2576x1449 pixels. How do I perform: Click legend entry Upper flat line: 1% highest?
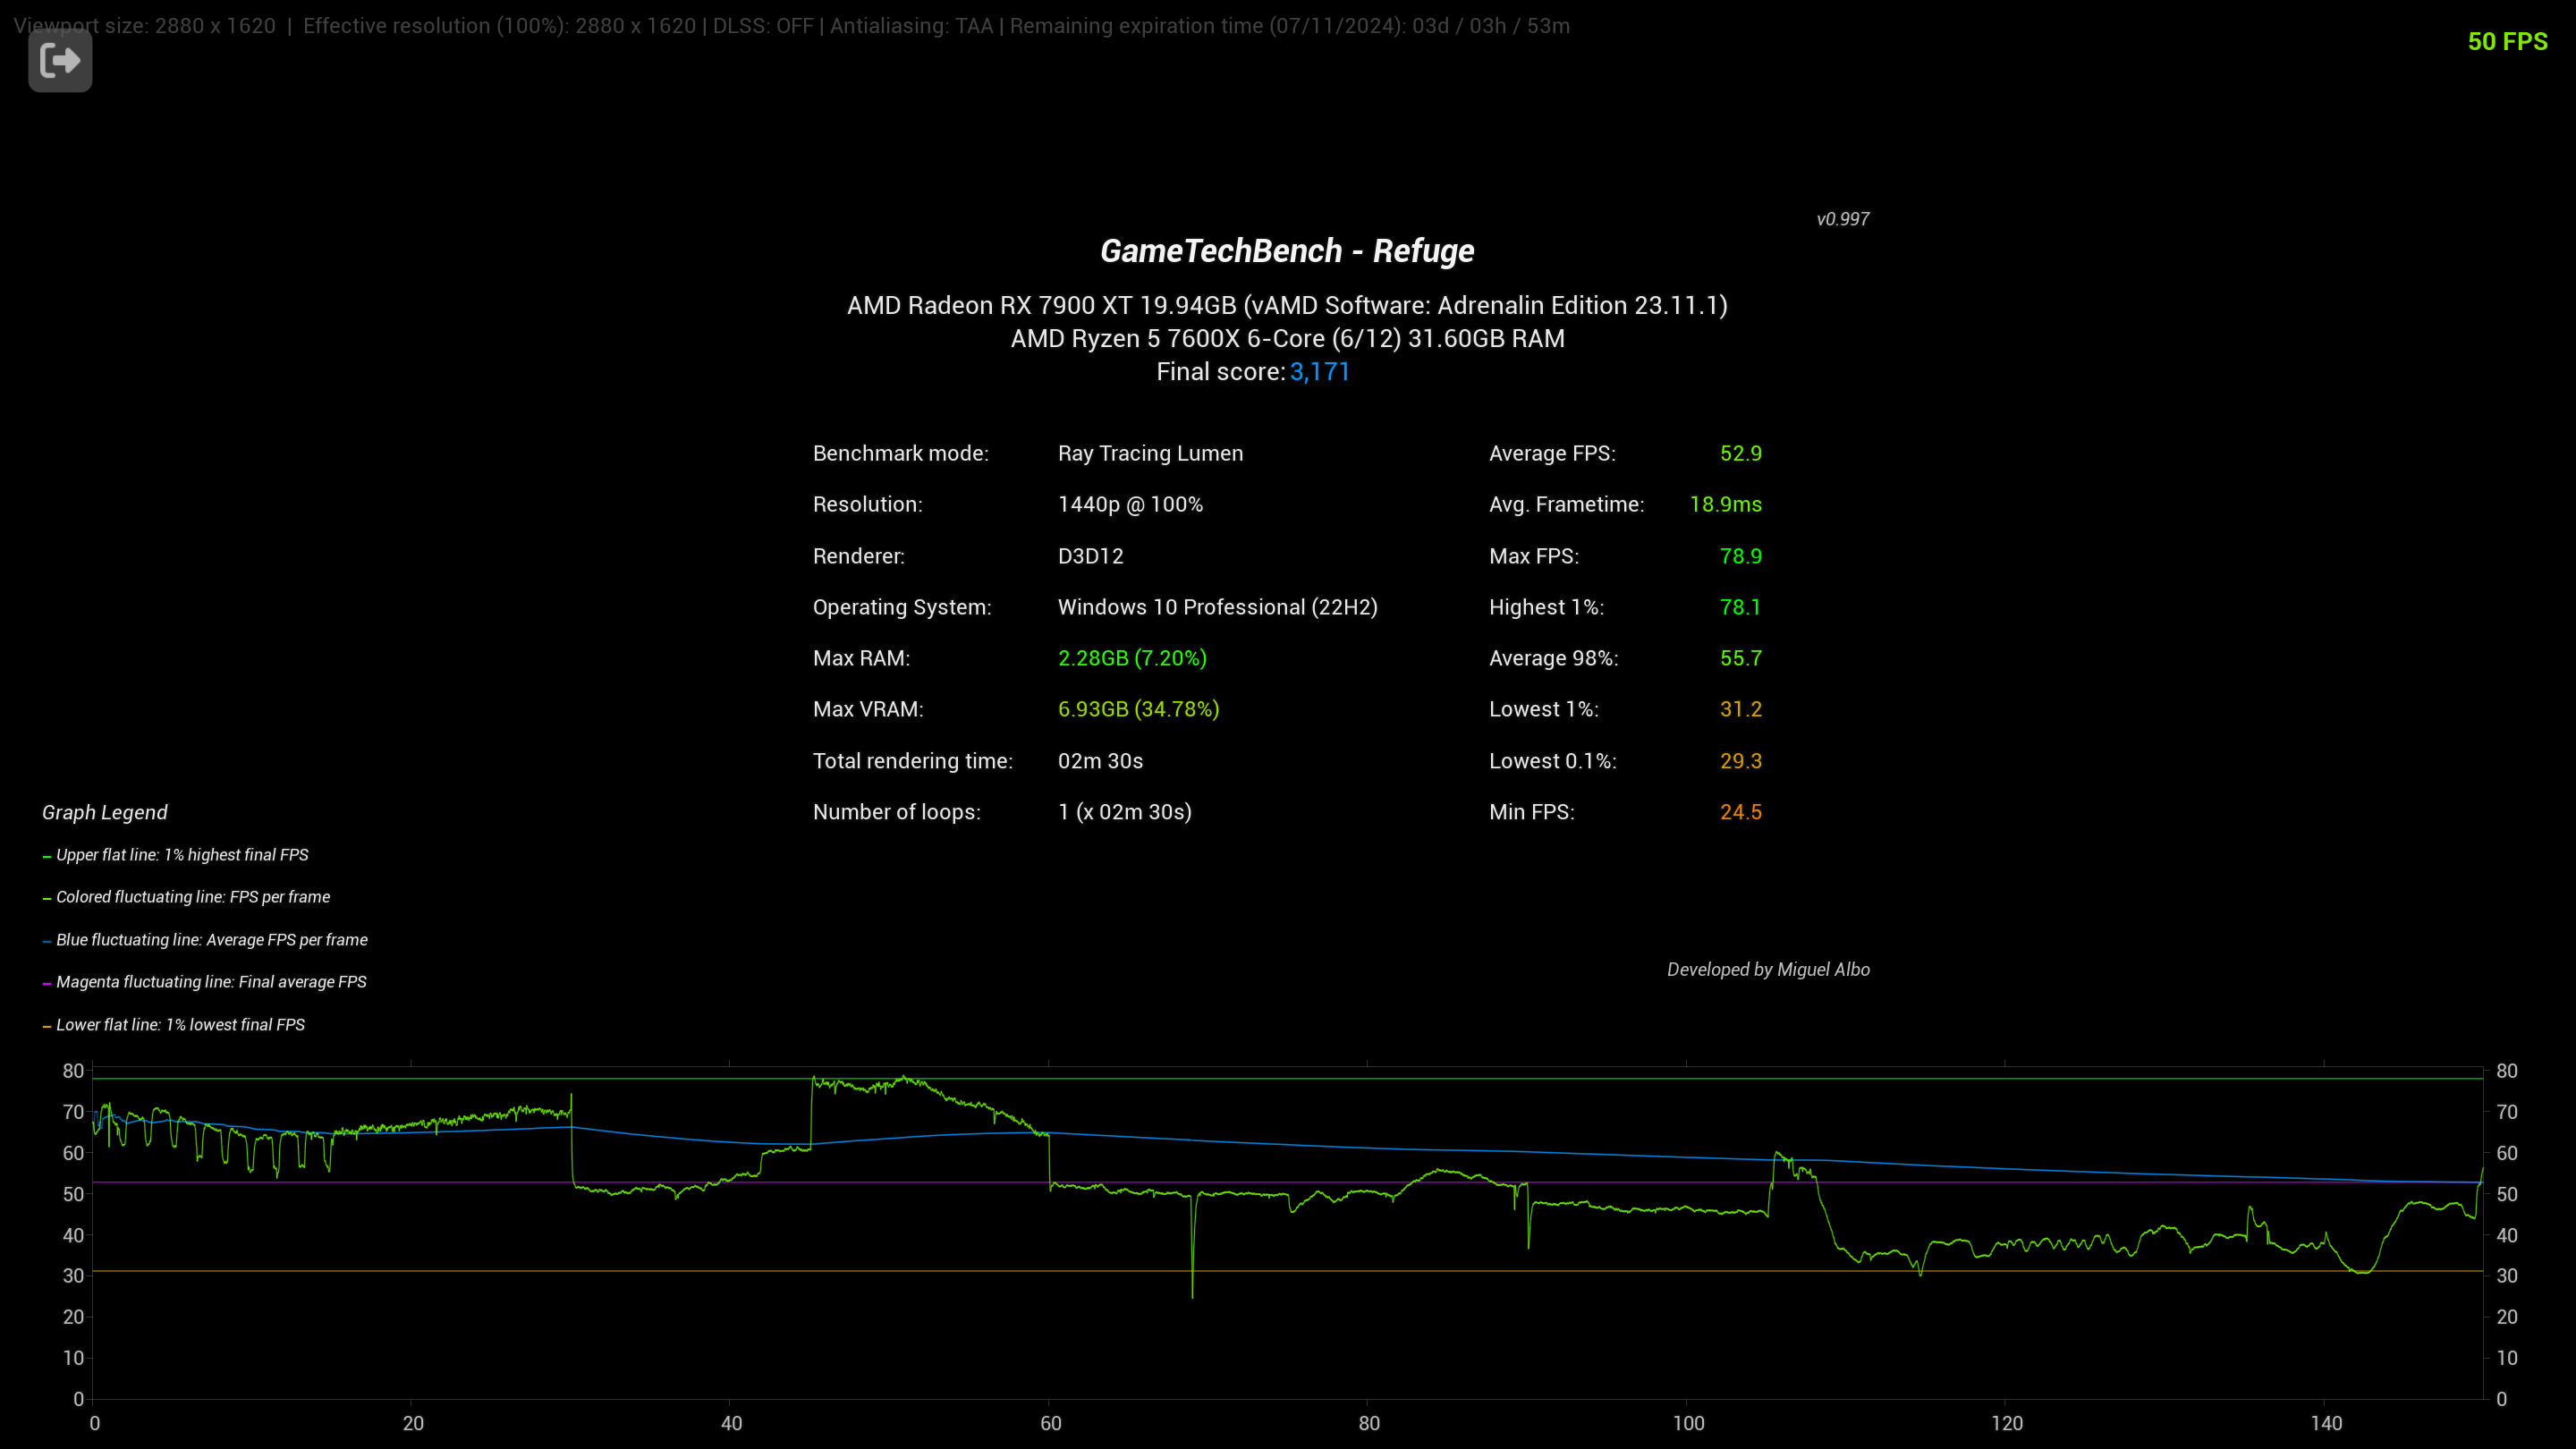(x=182, y=856)
